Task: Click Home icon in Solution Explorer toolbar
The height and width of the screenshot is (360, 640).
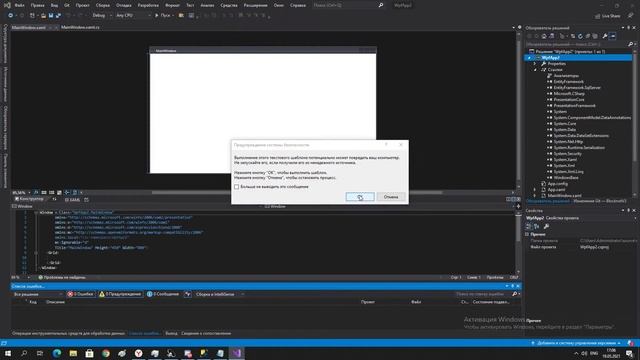Action: [544, 36]
